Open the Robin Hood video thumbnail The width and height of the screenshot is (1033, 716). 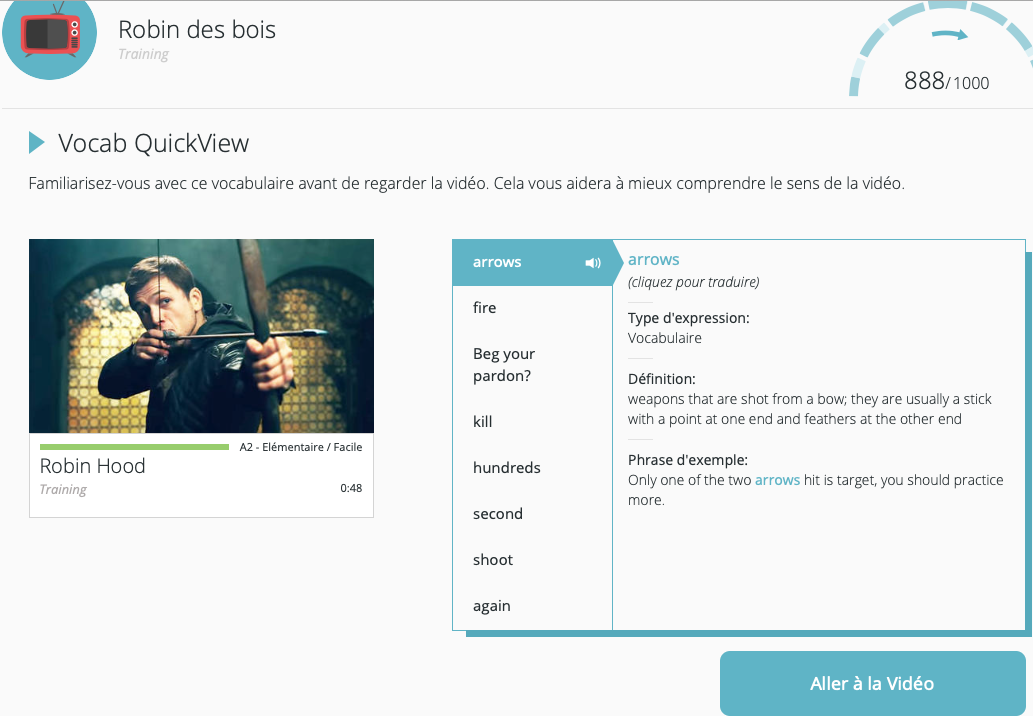[201, 336]
